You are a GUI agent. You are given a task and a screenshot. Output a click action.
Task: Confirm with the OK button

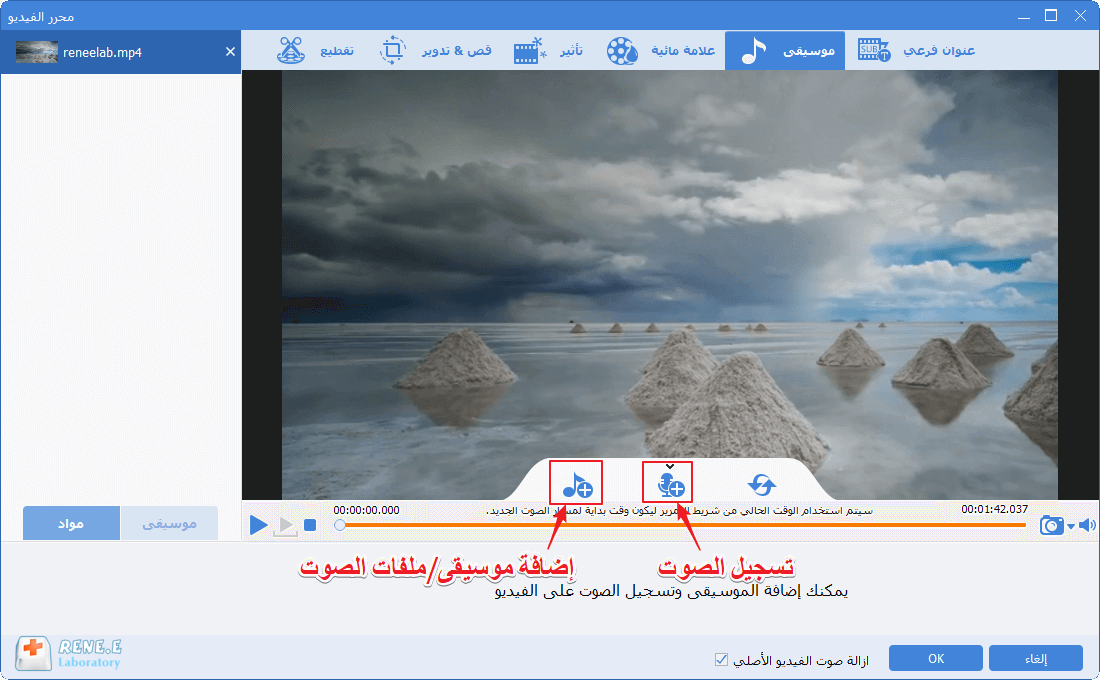936,658
